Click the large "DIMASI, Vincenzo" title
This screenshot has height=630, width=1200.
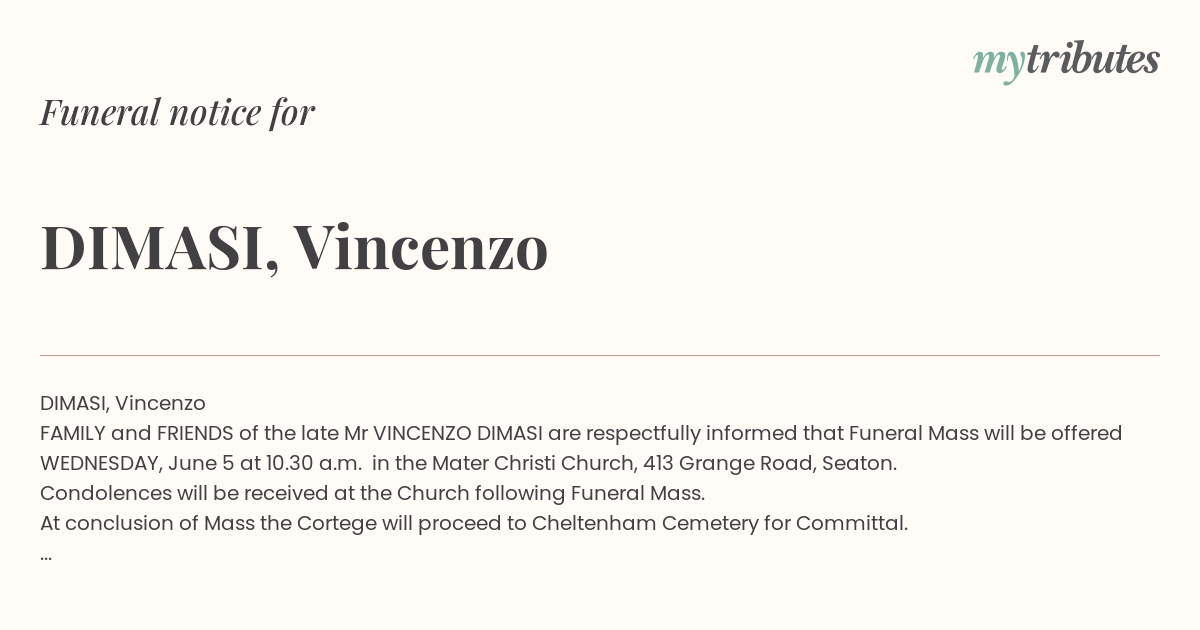click(x=294, y=247)
